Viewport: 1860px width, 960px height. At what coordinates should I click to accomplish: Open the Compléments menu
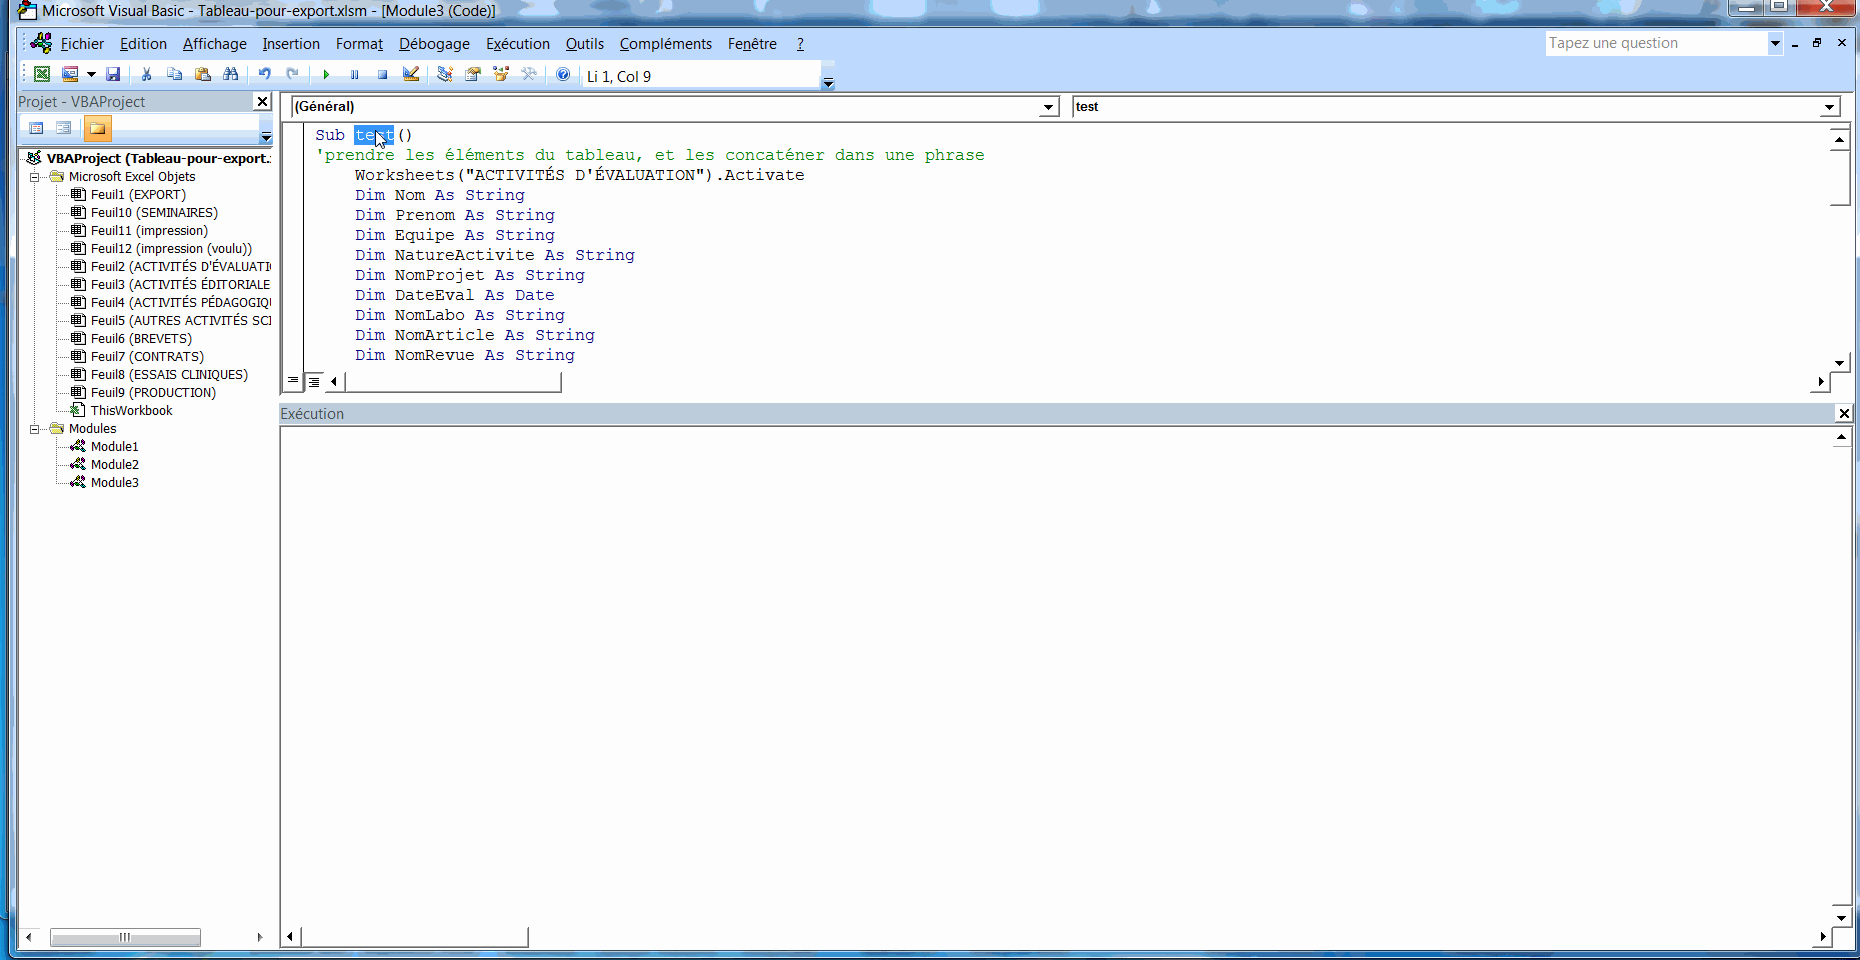[x=665, y=44]
